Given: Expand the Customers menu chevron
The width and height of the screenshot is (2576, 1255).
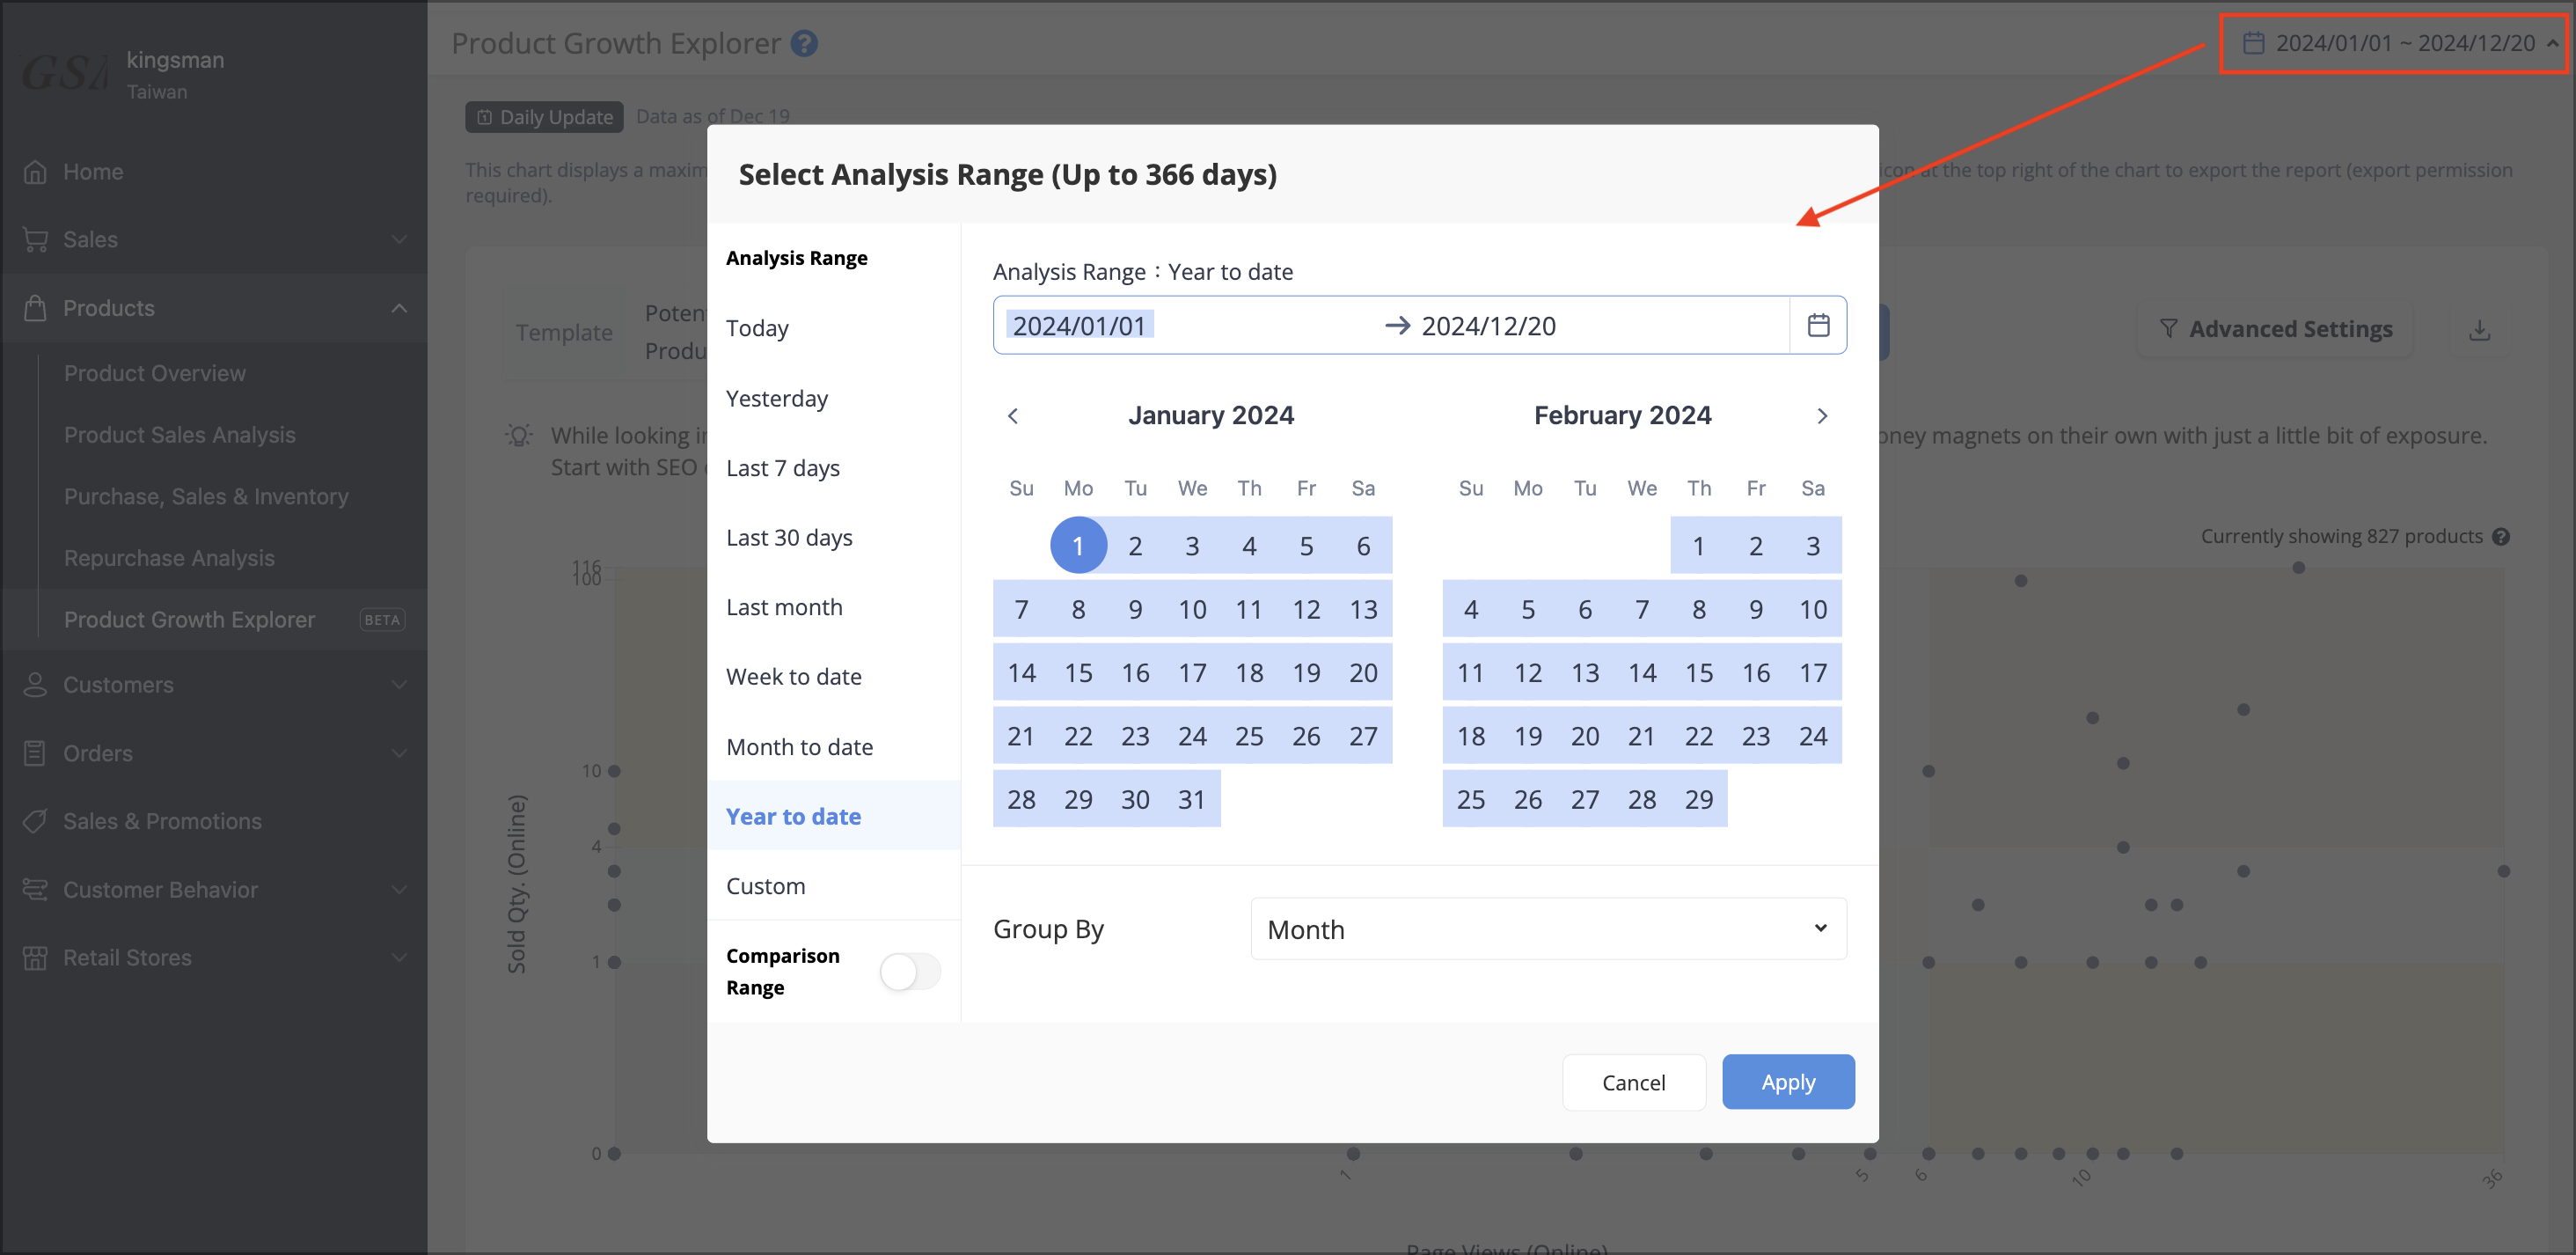Looking at the screenshot, I should click(x=399, y=685).
